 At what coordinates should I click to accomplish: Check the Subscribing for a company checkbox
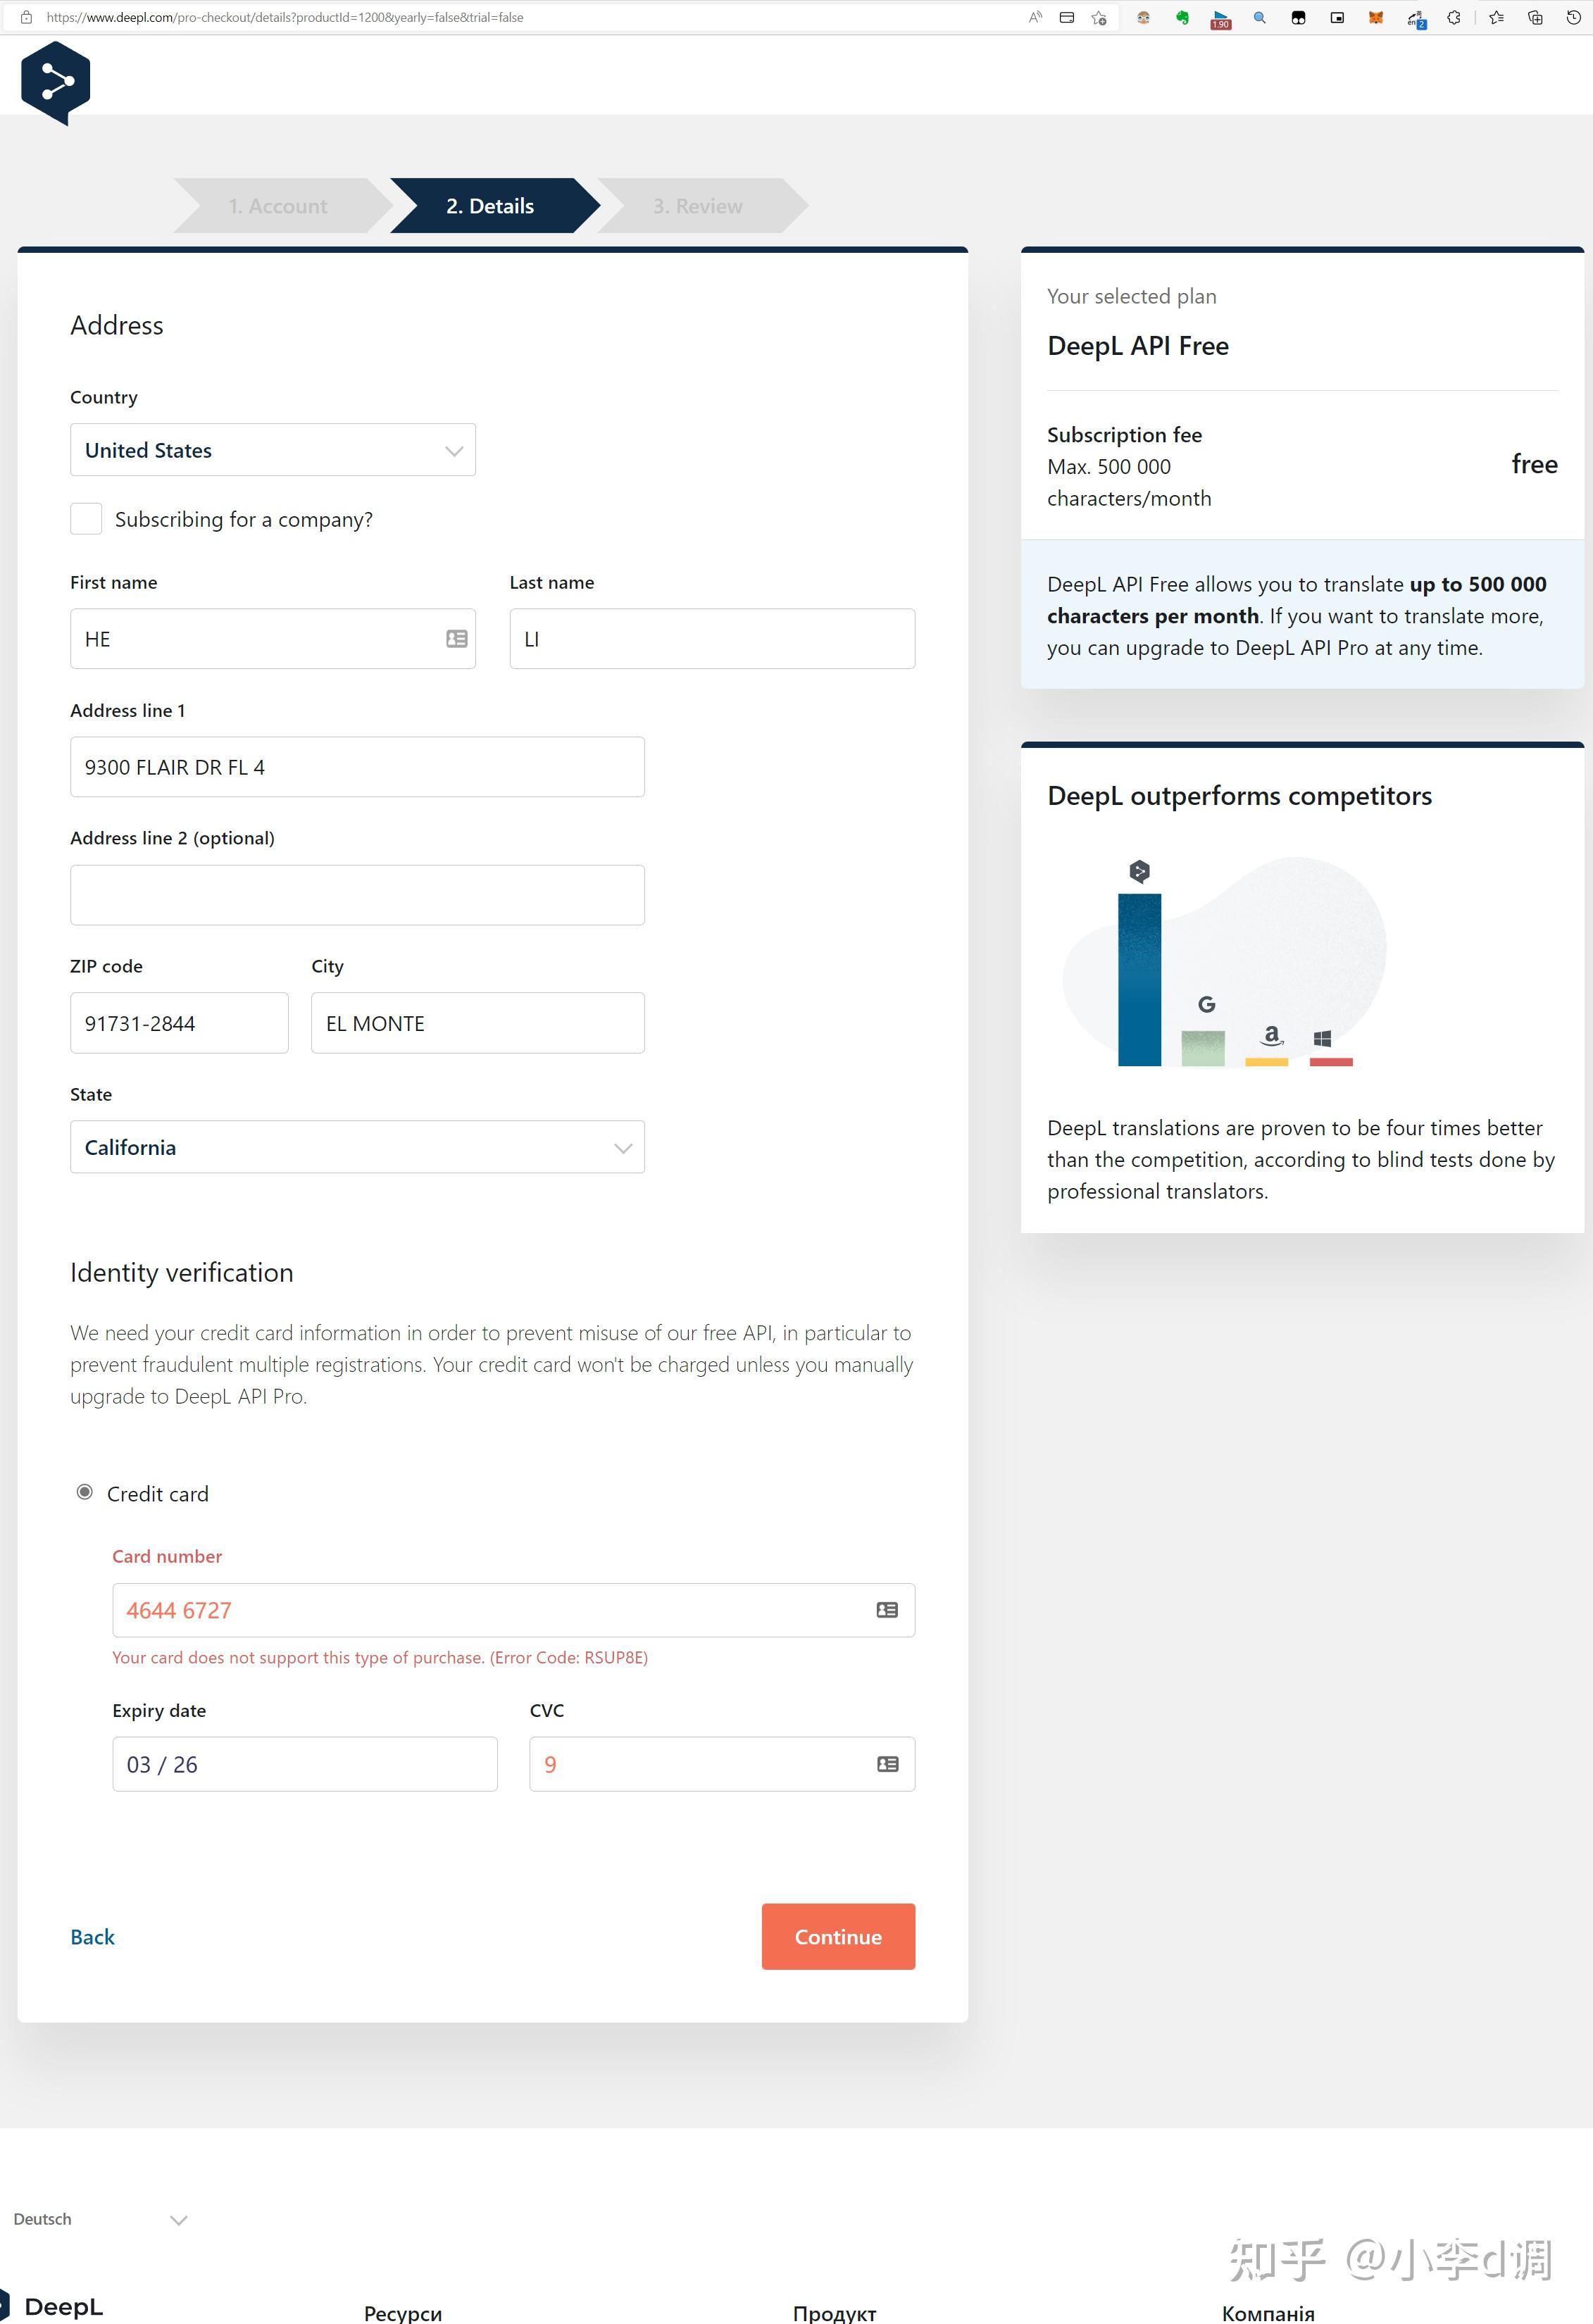tap(86, 519)
